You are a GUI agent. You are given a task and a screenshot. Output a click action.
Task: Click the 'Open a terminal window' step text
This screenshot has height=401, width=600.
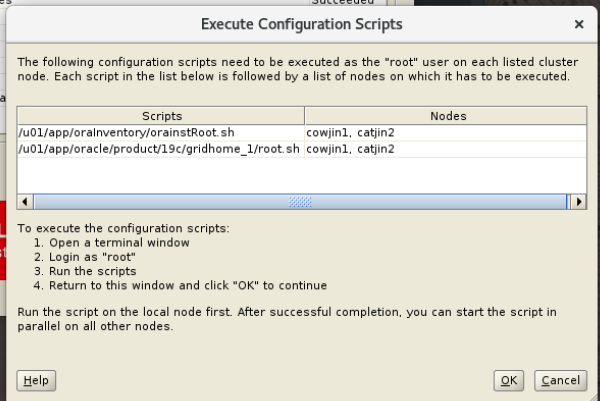[x=119, y=243]
